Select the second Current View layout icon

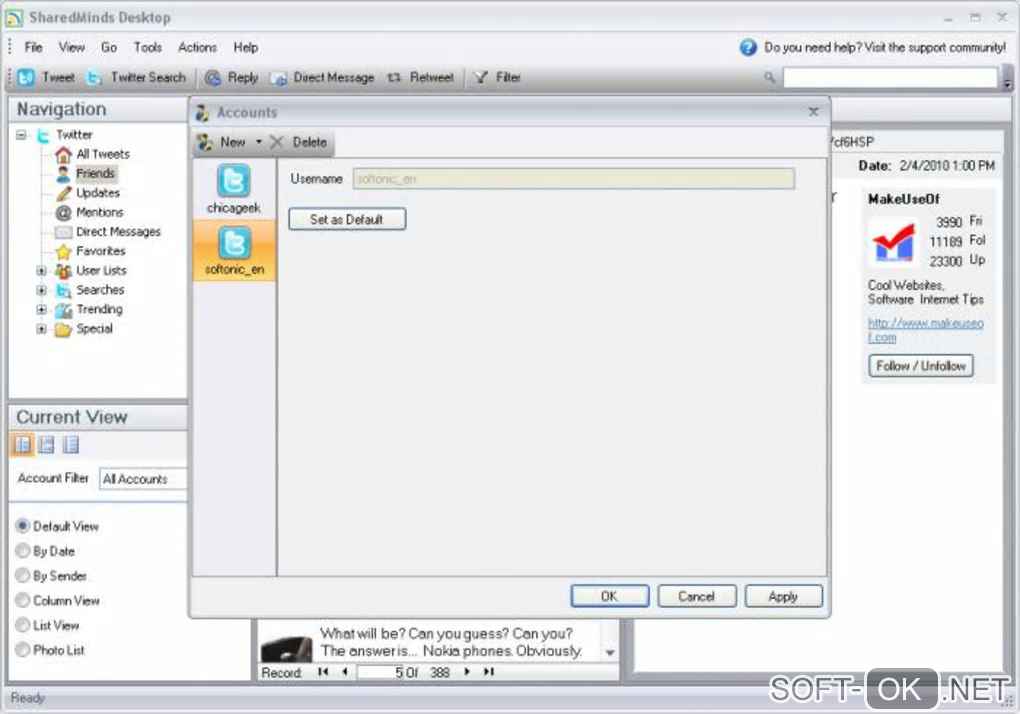46,445
